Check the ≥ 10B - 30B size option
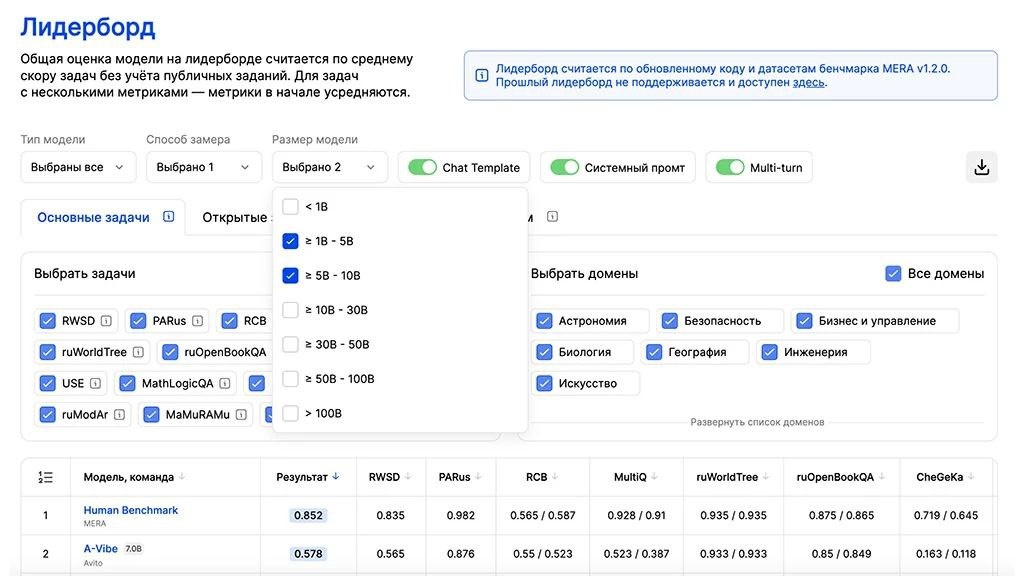 pyautogui.click(x=291, y=310)
